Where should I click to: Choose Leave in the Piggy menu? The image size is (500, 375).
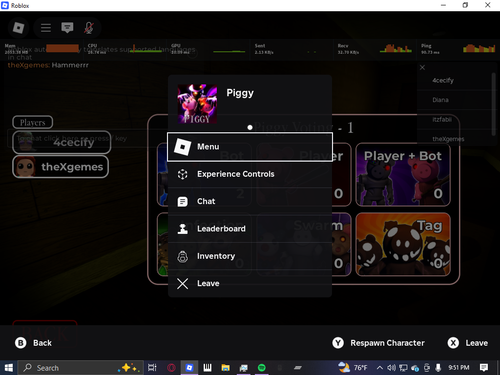(250, 284)
